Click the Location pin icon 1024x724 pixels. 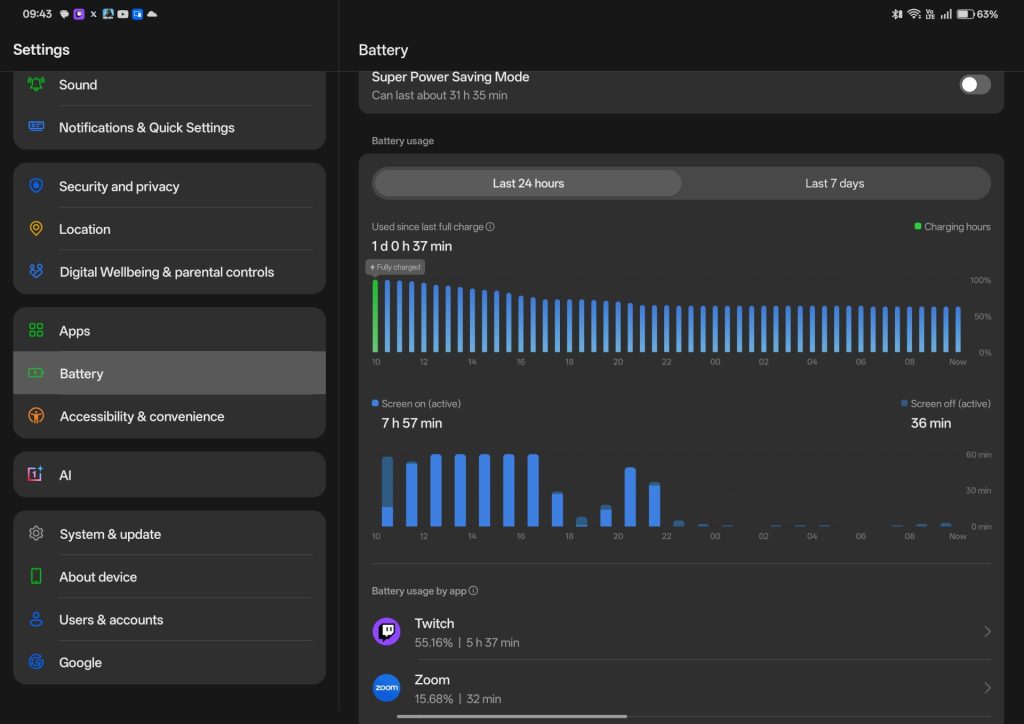pos(37,229)
